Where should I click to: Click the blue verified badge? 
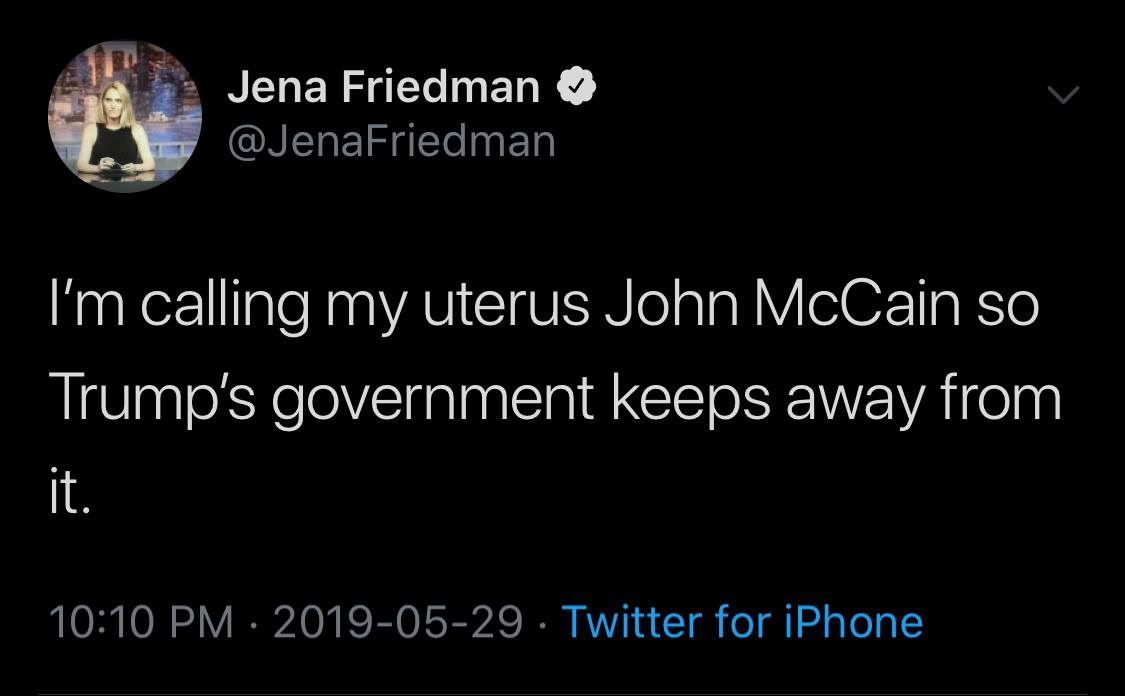coord(576,89)
